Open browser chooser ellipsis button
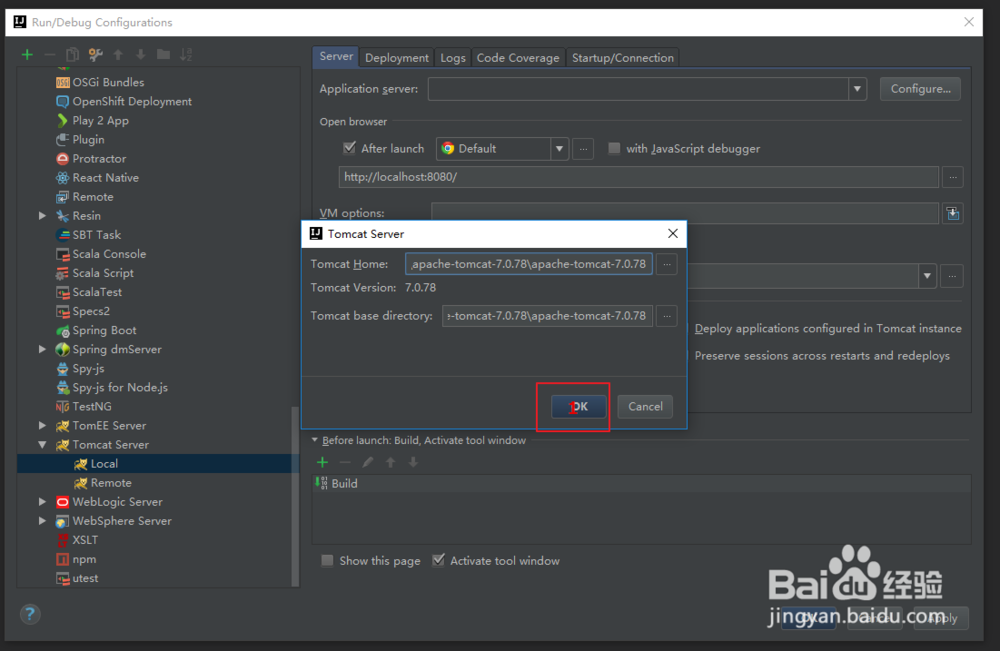The height and width of the screenshot is (651, 1000). click(x=583, y=149)
